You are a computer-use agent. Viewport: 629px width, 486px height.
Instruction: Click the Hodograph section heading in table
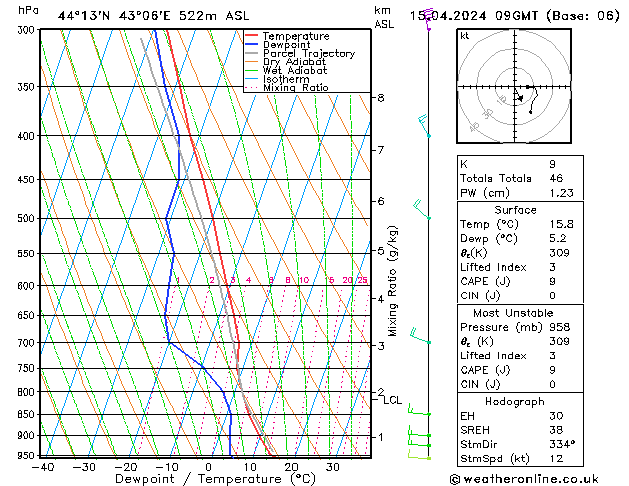point(515,401)
